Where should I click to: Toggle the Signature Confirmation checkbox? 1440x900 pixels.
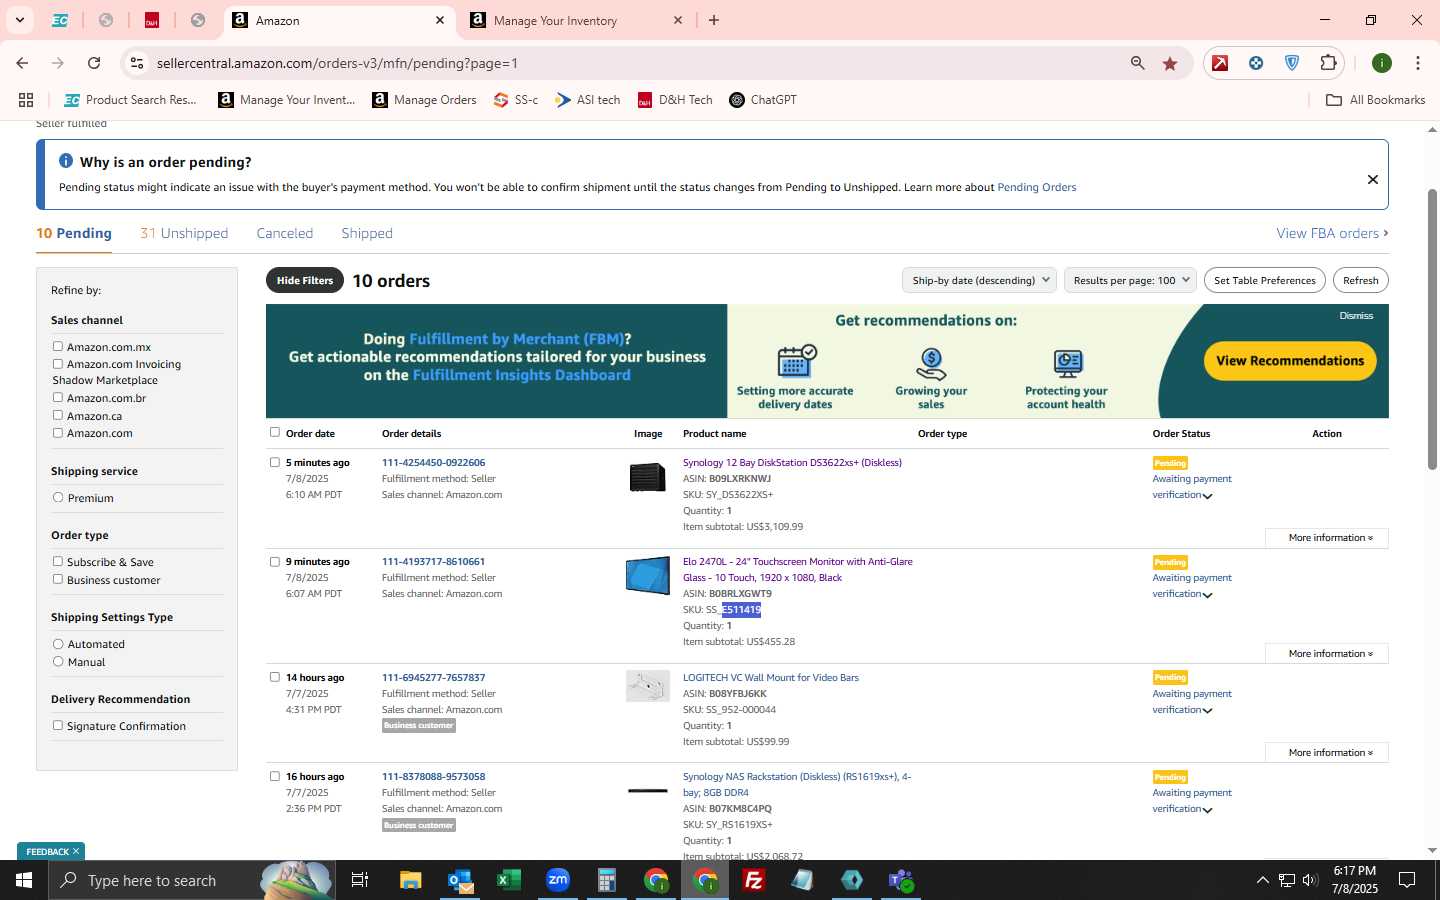tap(58, 725)
